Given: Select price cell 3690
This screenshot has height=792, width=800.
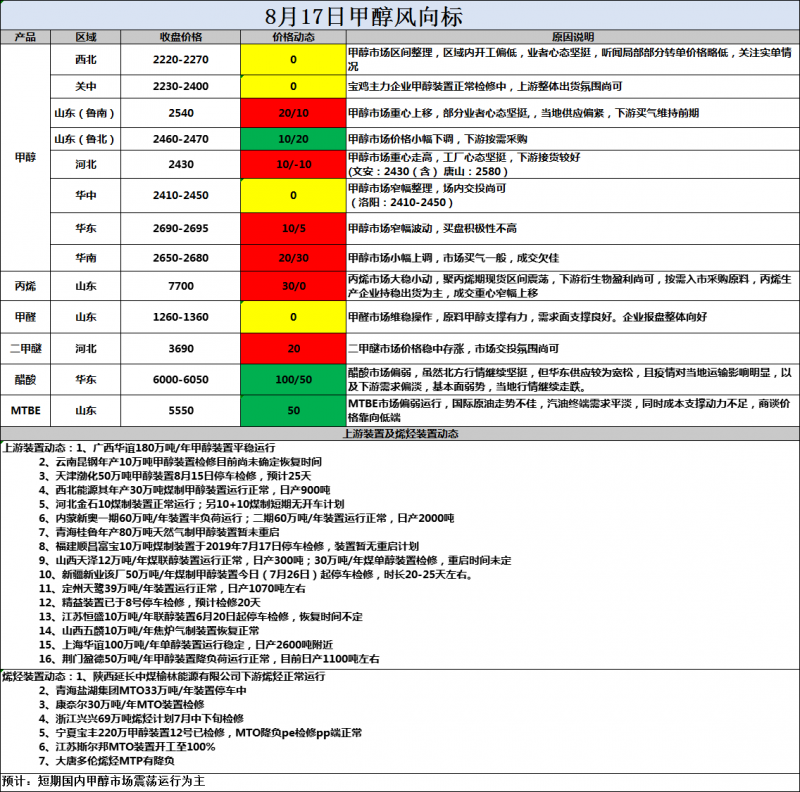Looking at the screenshot, I should tap(181, 349).
